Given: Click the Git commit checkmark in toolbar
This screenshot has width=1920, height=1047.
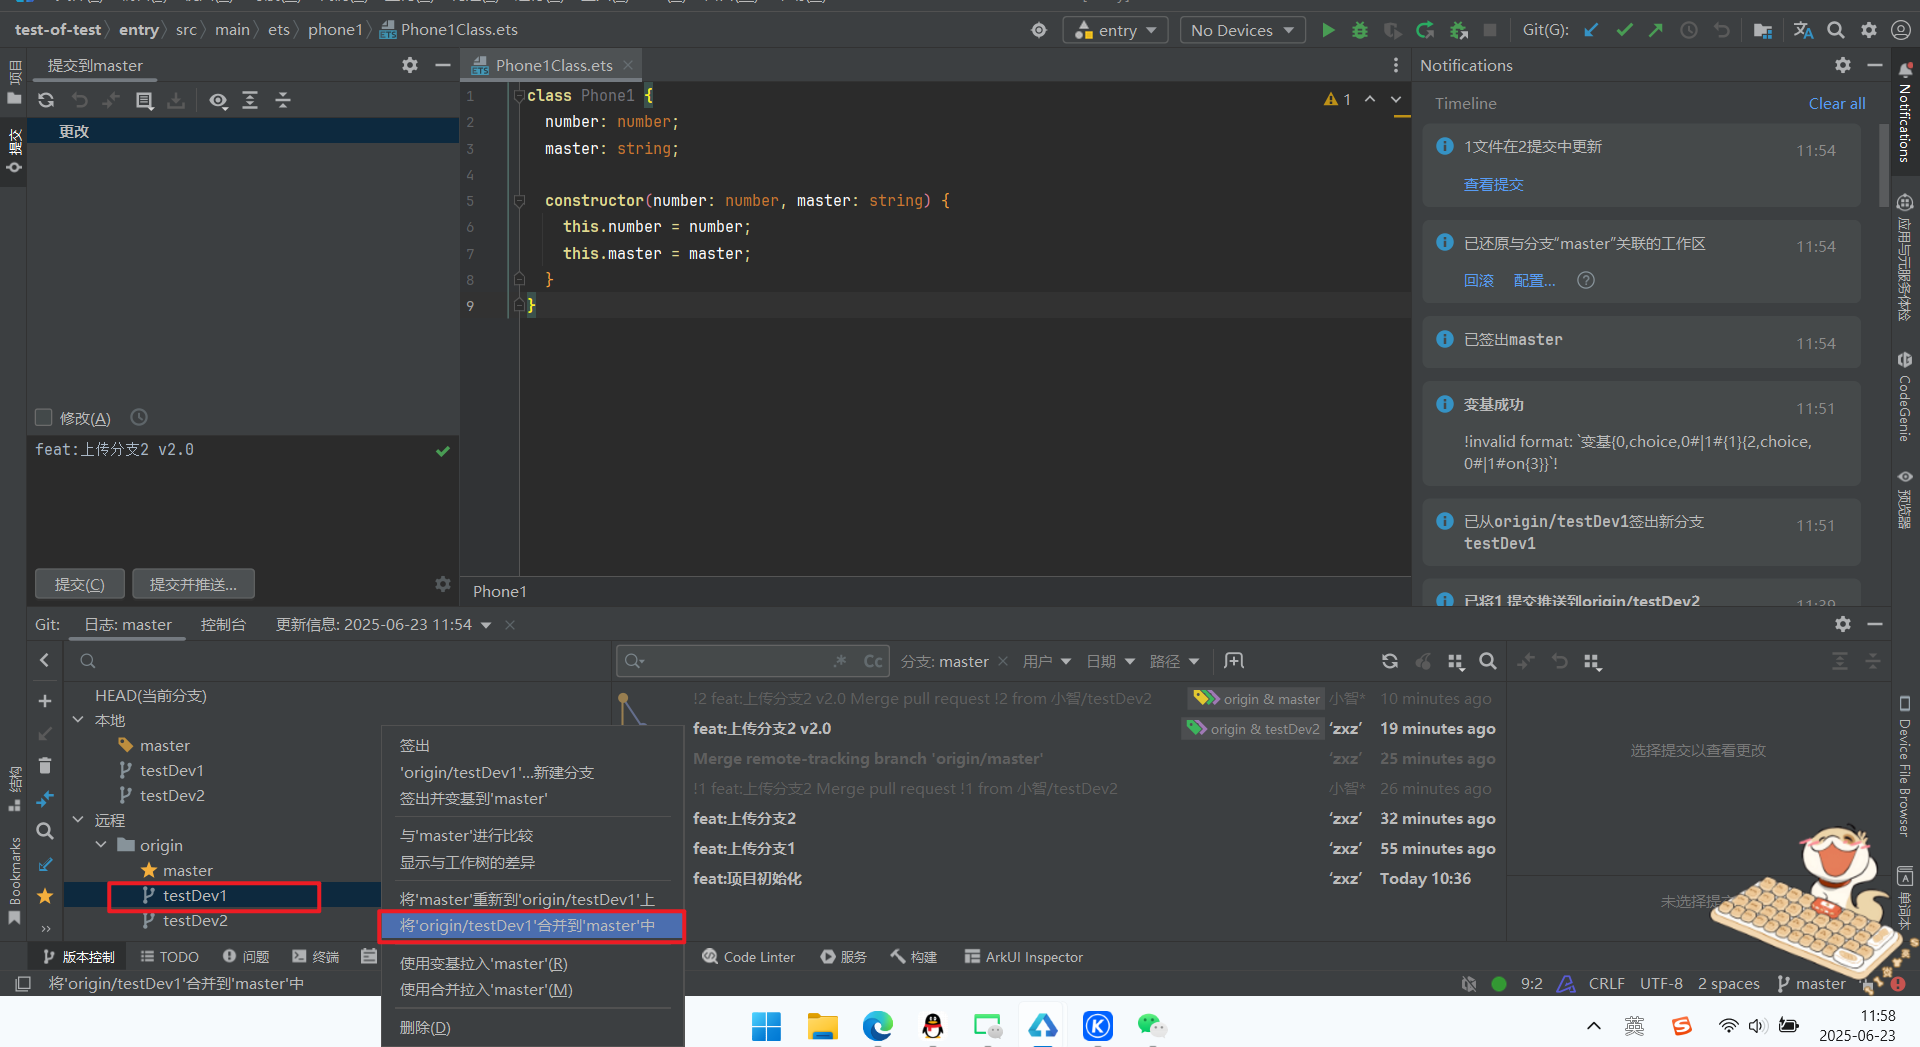Looking at the screenshot, I should click(1624, 30).
